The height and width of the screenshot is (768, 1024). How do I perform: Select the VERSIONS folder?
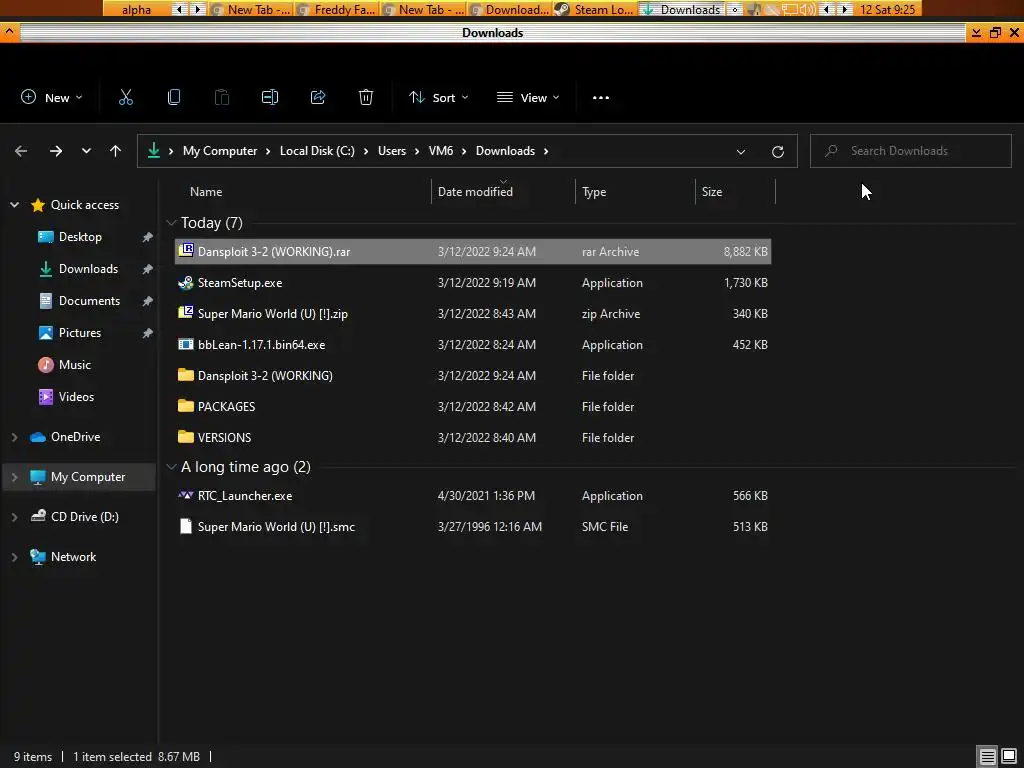click(x=473, y=438)
